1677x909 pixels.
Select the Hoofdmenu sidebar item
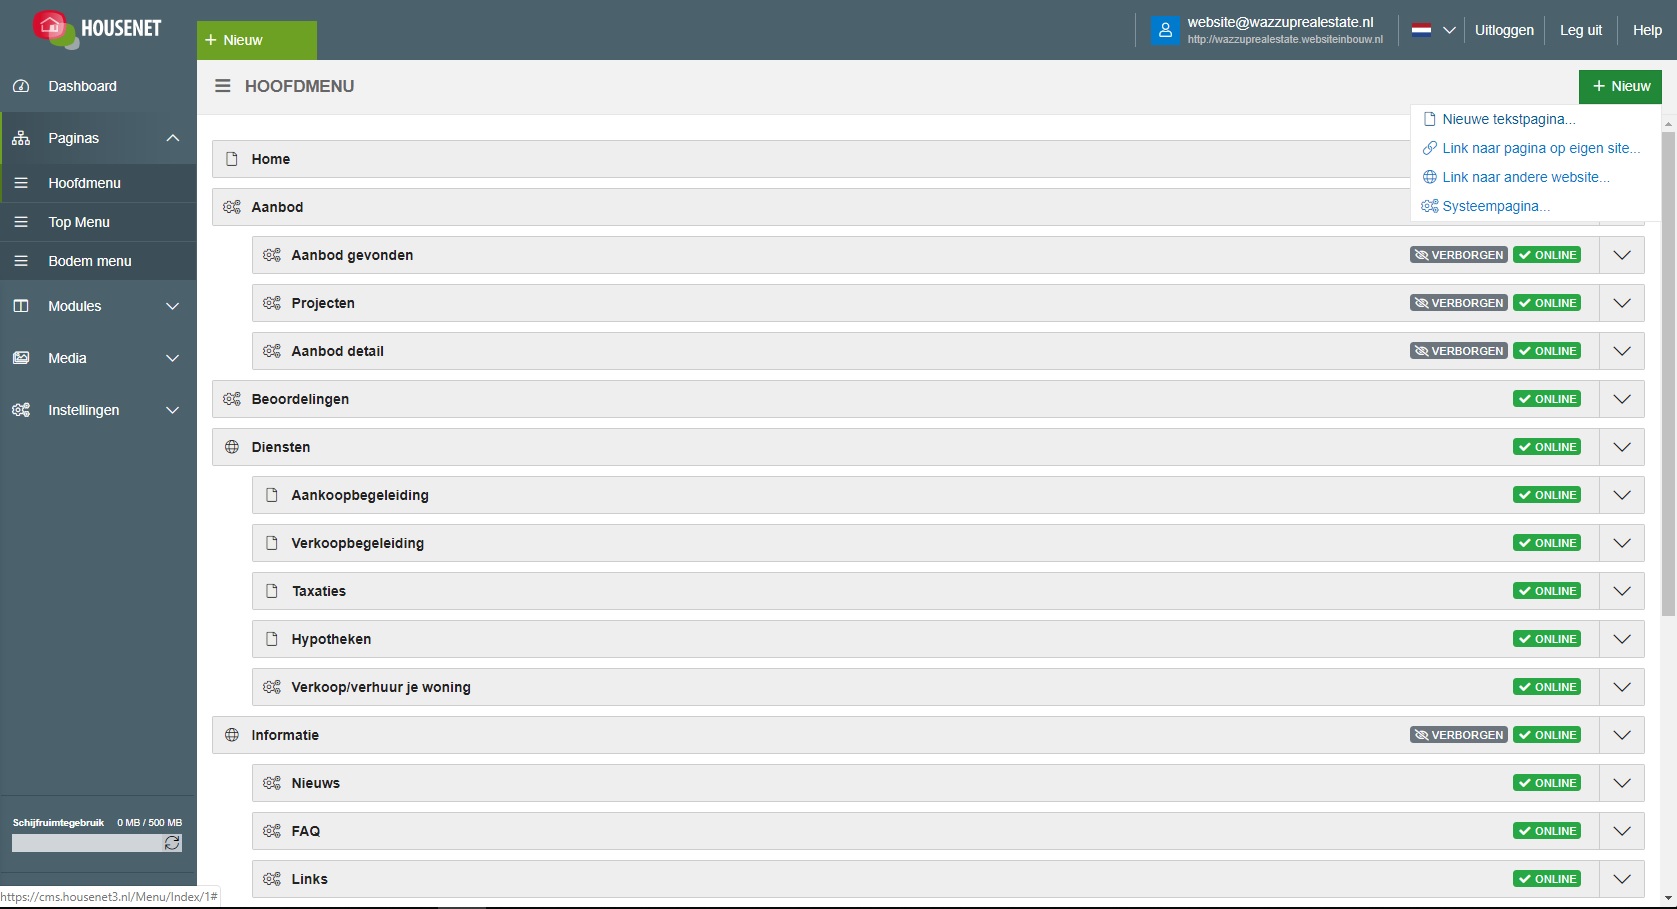[98, 183]
